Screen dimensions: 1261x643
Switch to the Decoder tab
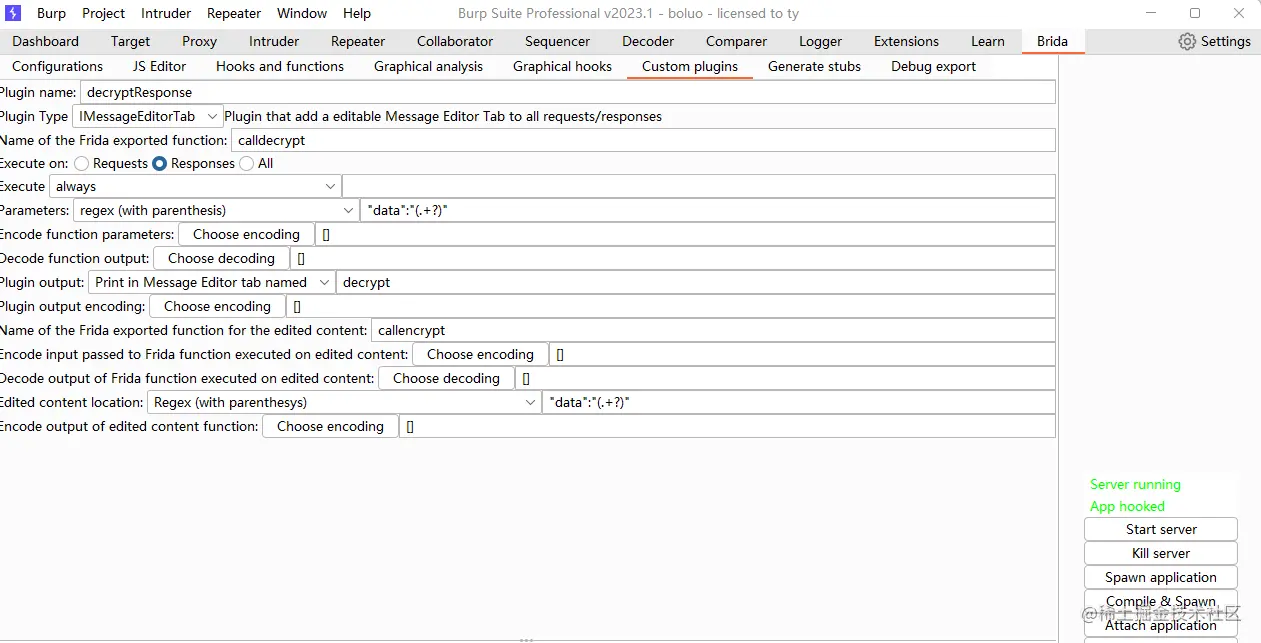coord(648,41)
